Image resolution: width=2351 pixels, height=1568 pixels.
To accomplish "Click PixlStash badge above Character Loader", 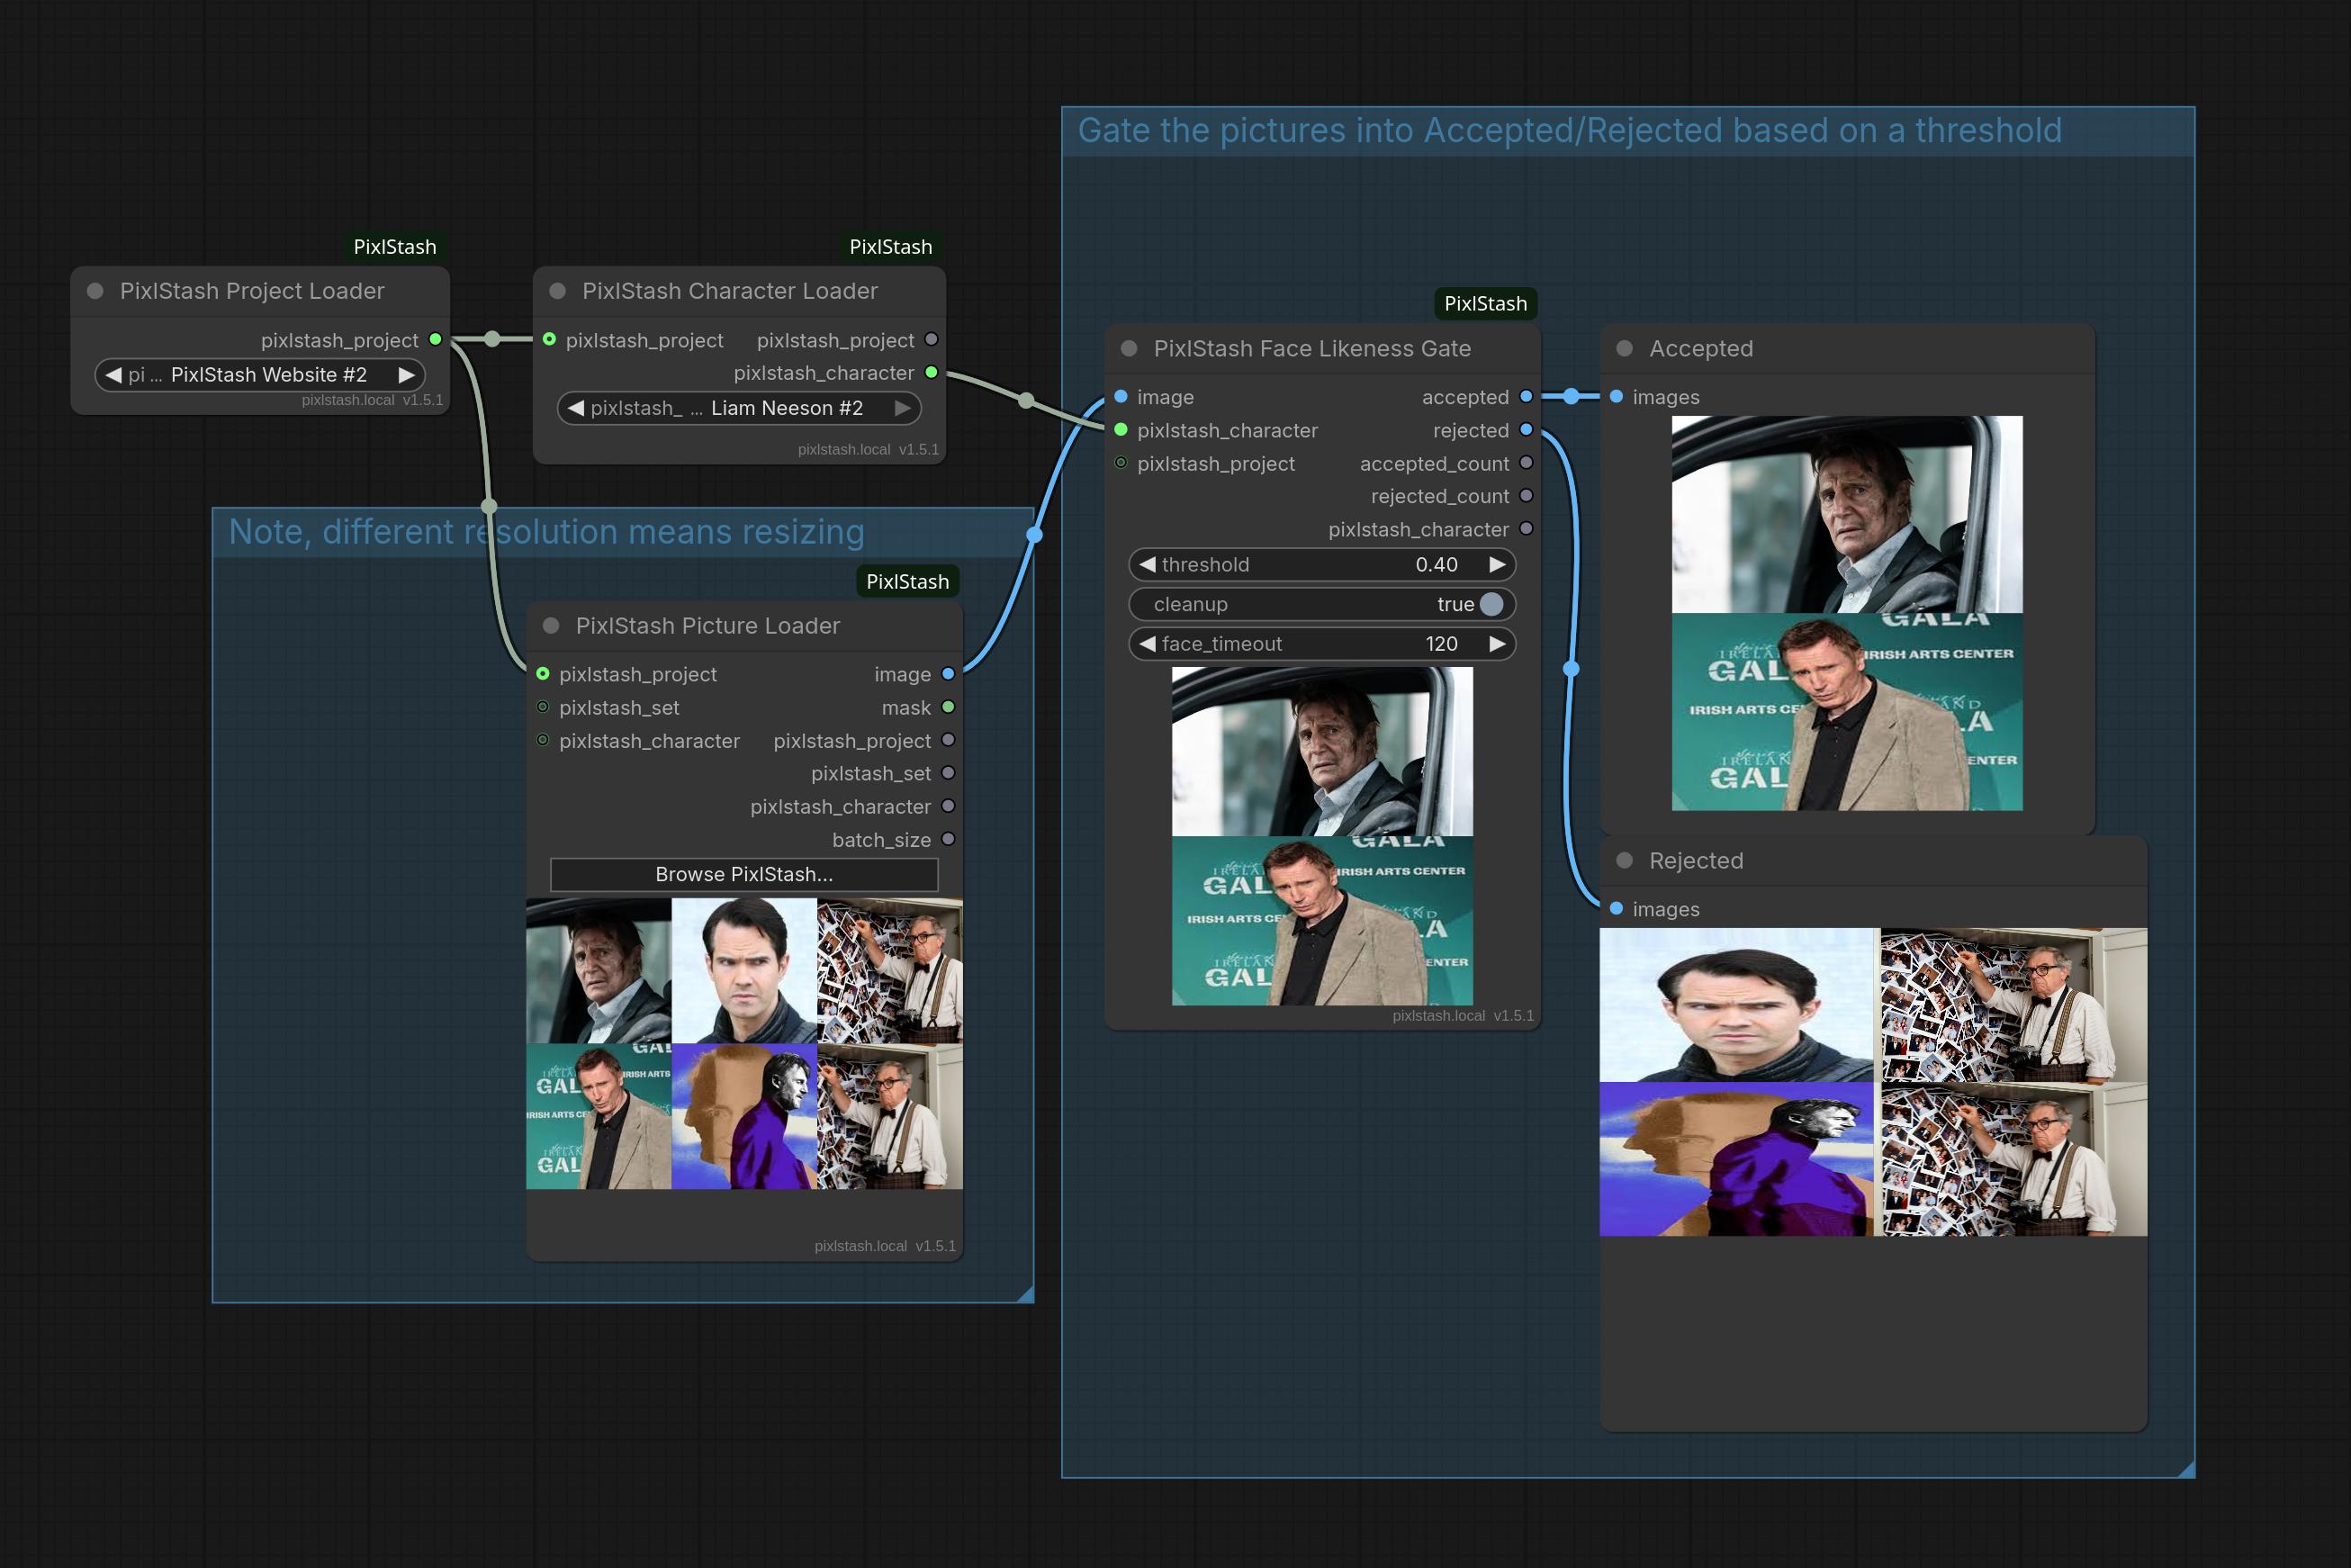I will tap(891, 247).
